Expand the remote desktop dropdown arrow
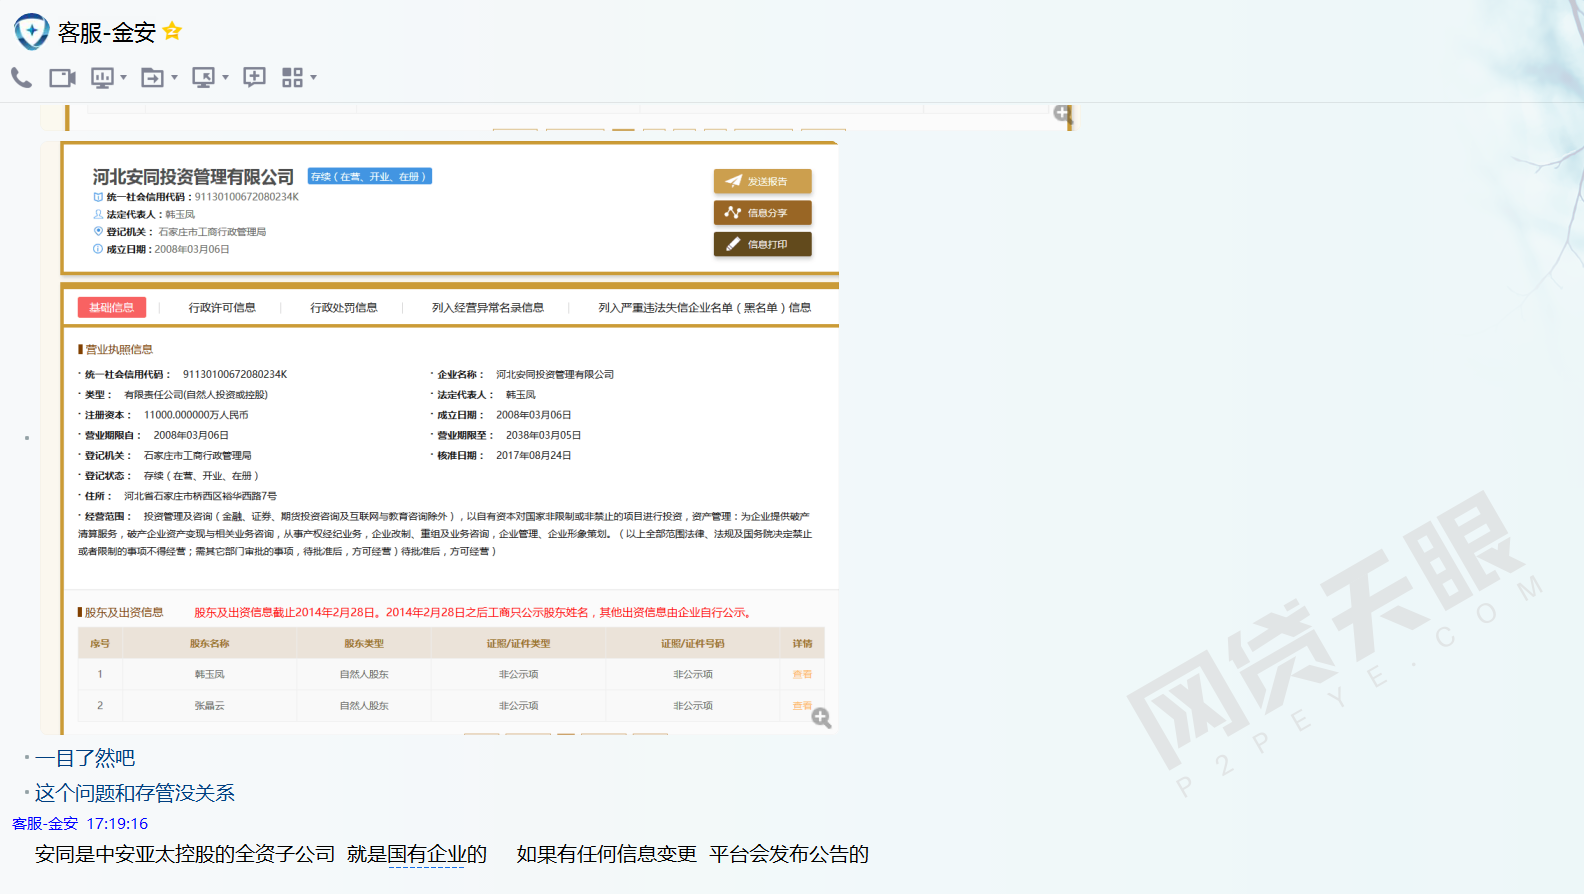The image size is (1584, 894). coord(226,77)
